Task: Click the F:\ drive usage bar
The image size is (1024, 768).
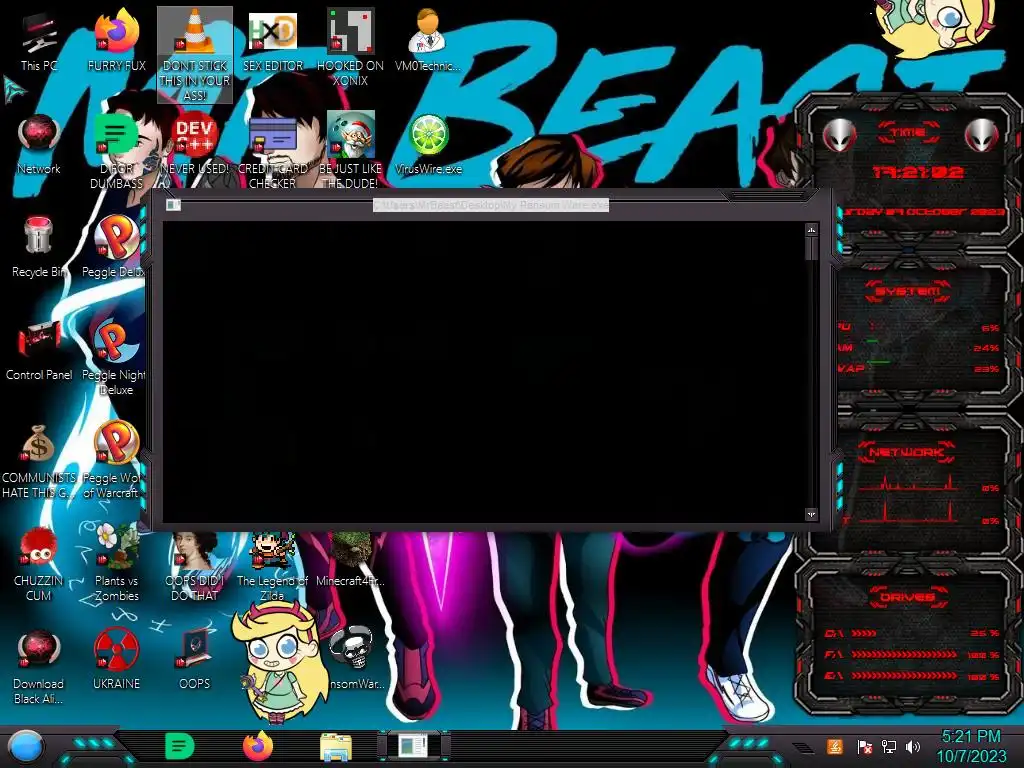Action: pos(904,654)
